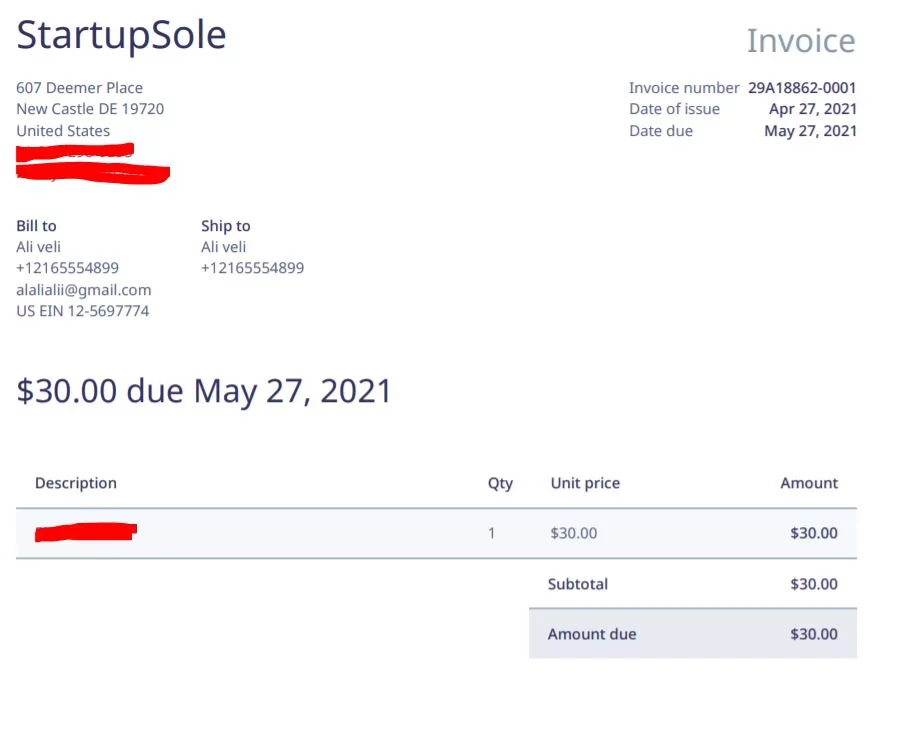Click the Unit price column header
915x736 pixels.
point(585,483)
